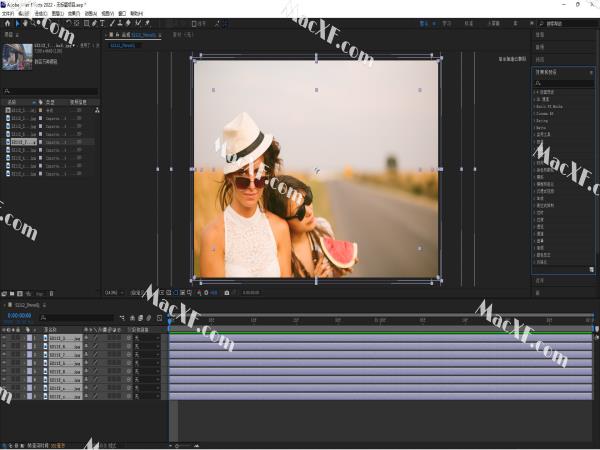Toggle visibility of the second timeline layer
The image size is (600, 450).
(x=4, y=347)
